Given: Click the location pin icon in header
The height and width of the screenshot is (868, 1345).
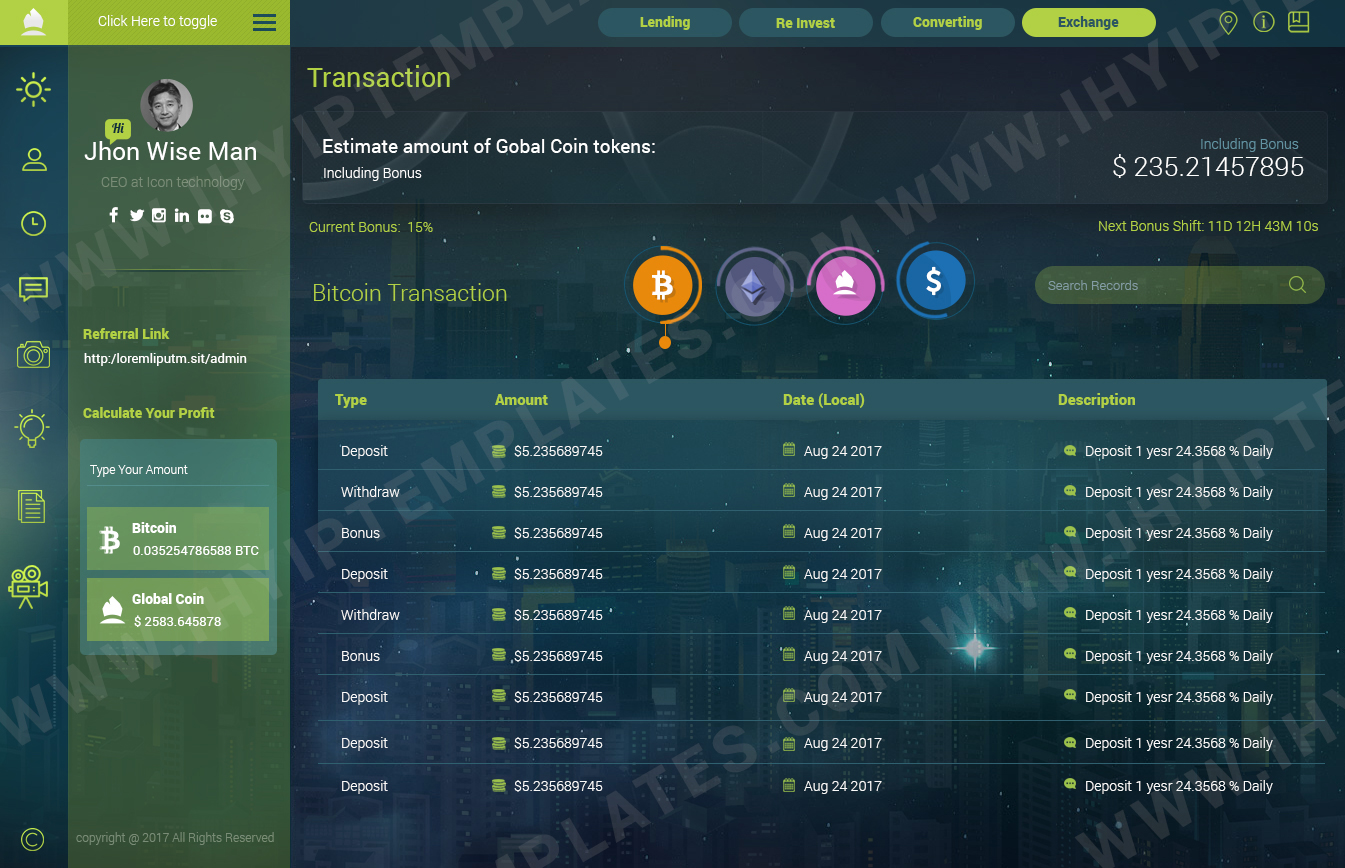Looking at the screenshot, I should tap(1228, 22).
